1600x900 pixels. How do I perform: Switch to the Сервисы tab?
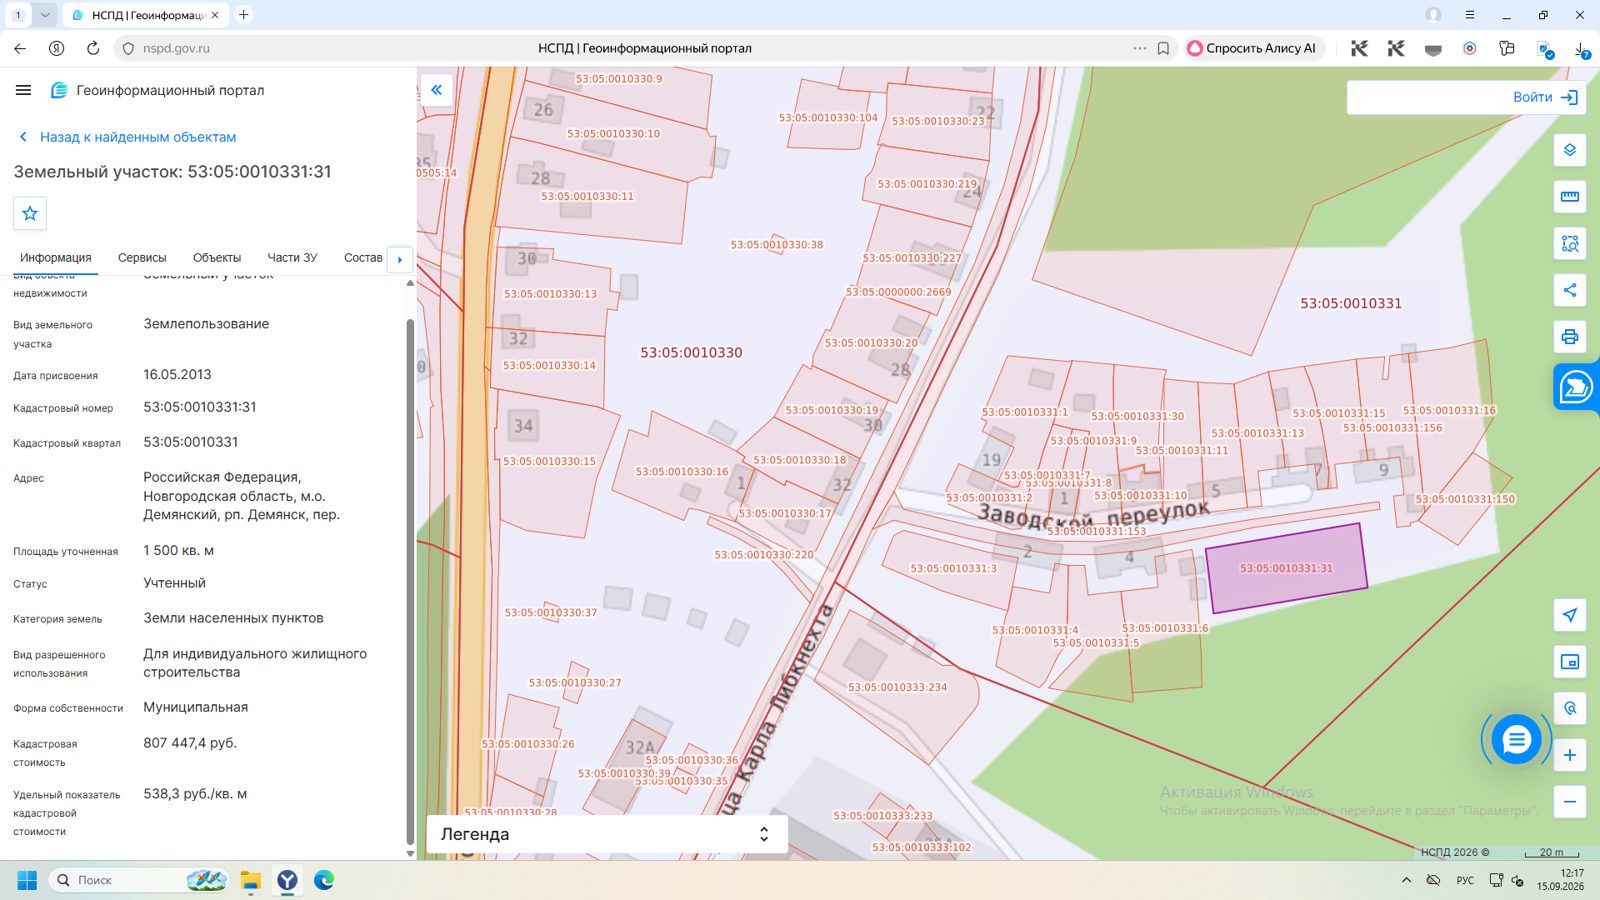tap(142, 258)
